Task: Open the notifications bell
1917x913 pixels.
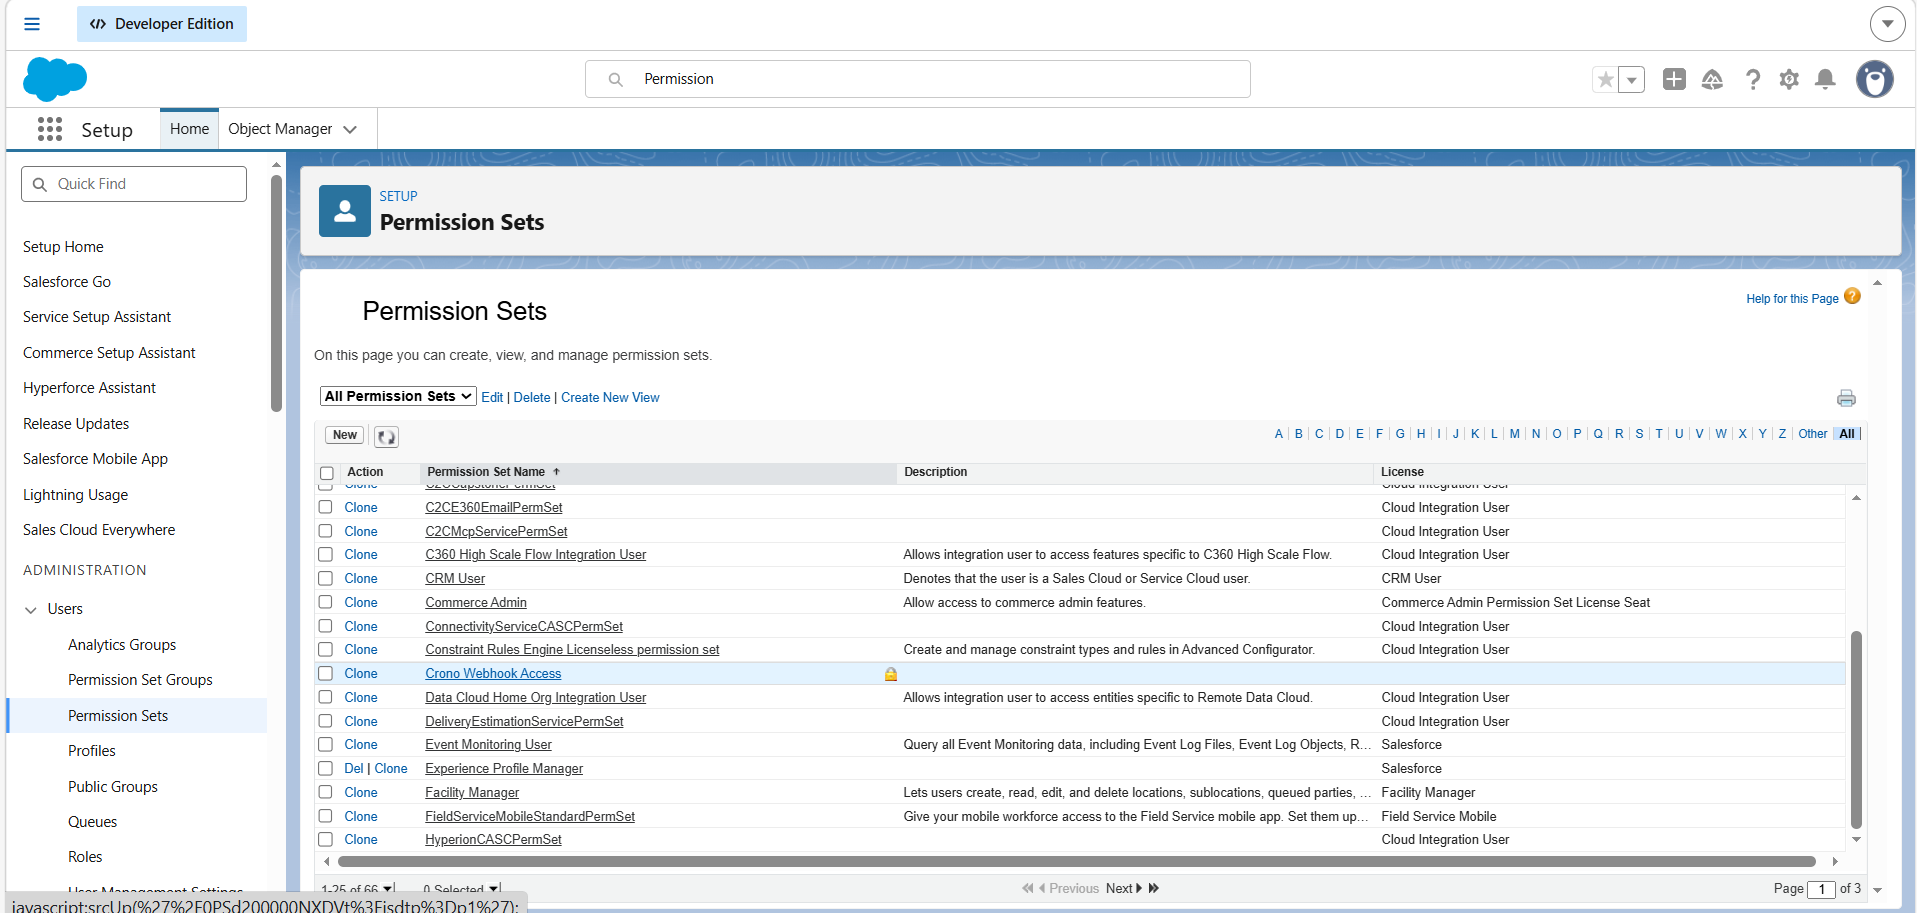Action: [1825, 79]
